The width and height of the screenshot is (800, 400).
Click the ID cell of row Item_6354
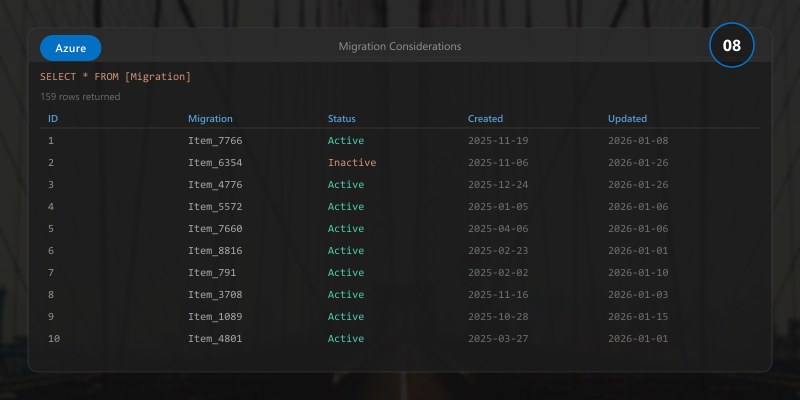click(51, 163)
